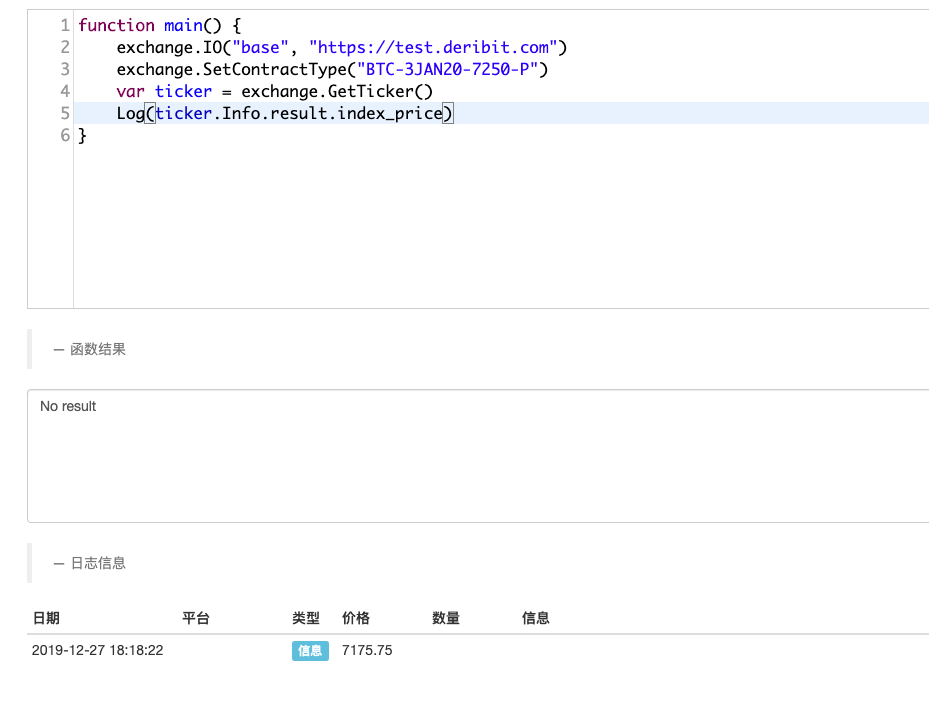Select the 数量 column header
This screenshot has width=929, height=704.
click(446, 618)
